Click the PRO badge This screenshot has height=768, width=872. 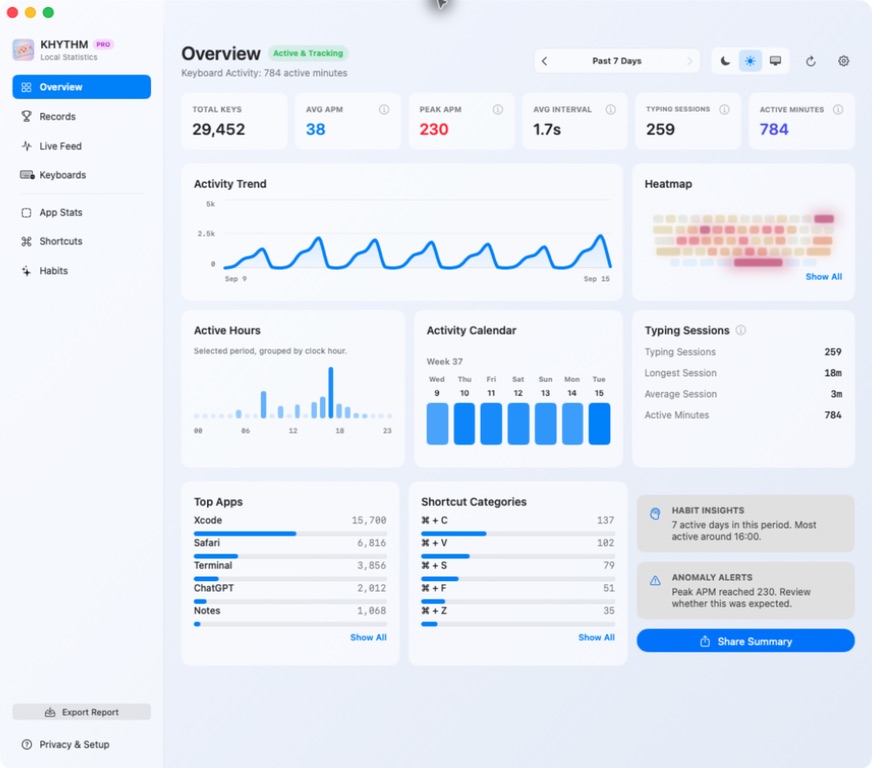103,44
